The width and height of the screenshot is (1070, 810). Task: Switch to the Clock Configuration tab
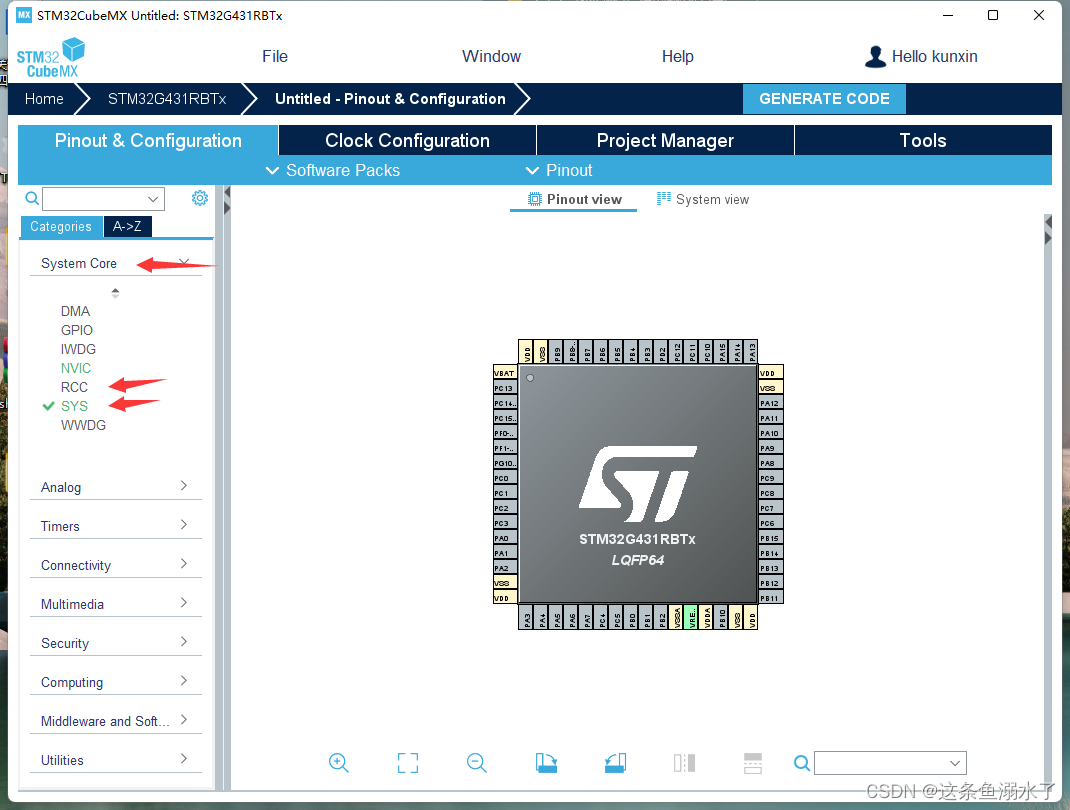click(x=406, y=140)
